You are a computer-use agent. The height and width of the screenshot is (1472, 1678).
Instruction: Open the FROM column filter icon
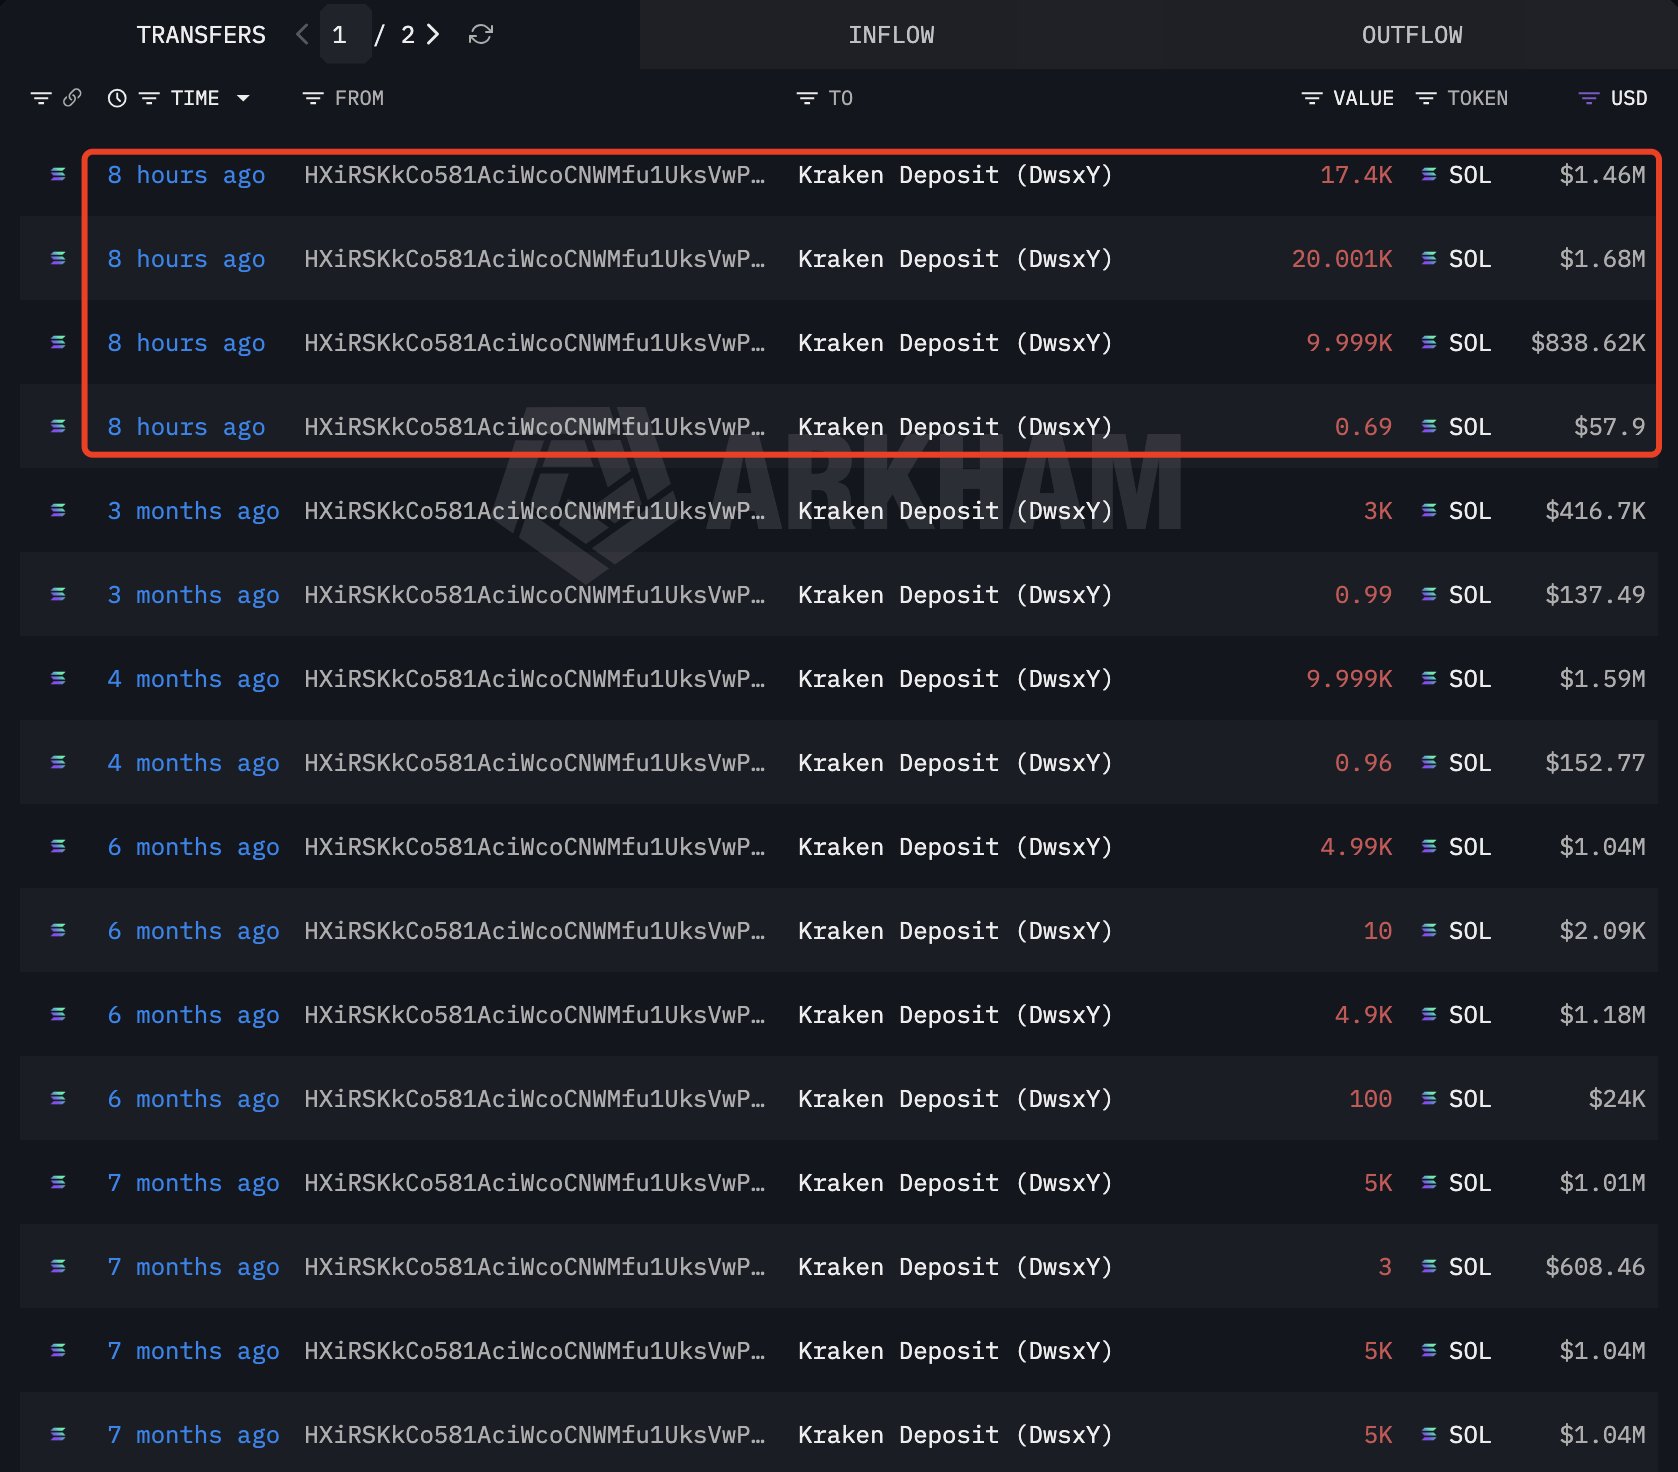click(x=313, y=98)
